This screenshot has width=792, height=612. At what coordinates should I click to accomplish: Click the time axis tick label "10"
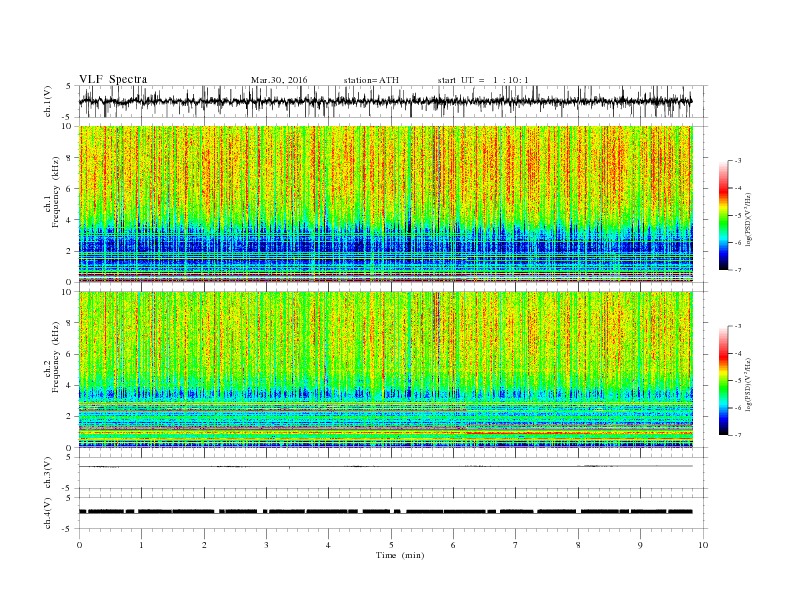point(703,545)
